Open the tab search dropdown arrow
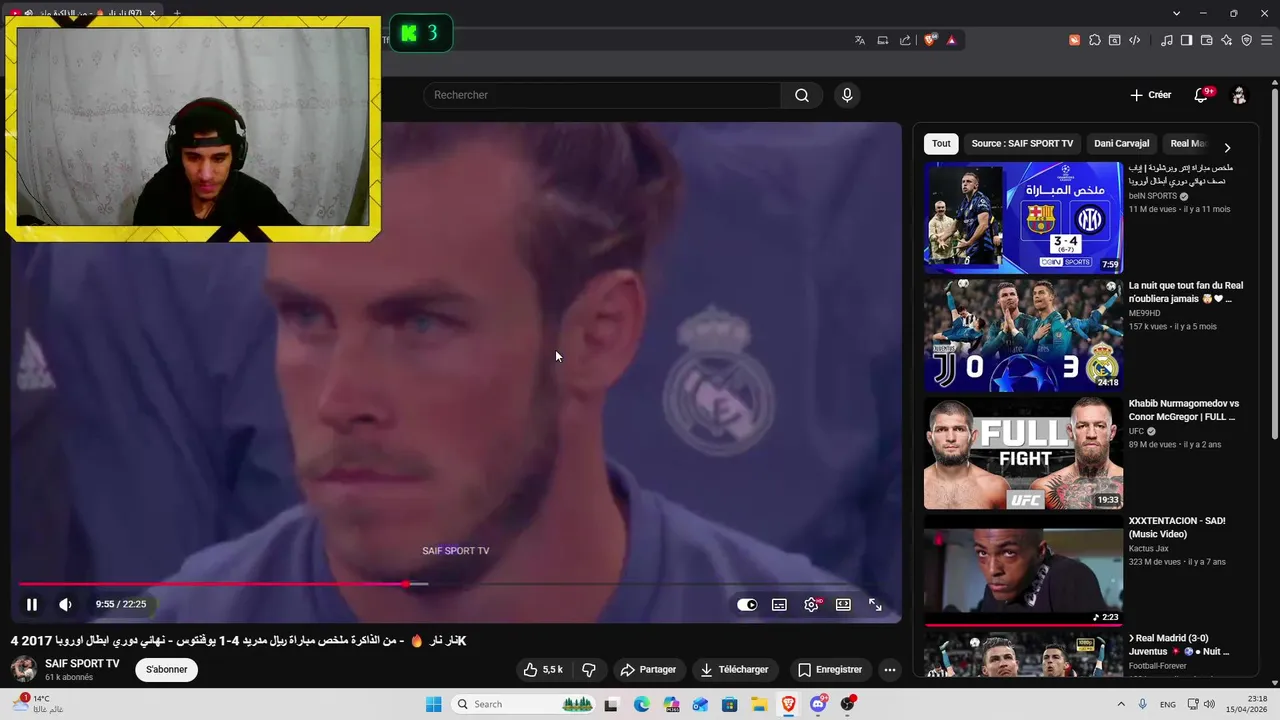Screen dimensions: 1280x720 tap(1177, 13)
